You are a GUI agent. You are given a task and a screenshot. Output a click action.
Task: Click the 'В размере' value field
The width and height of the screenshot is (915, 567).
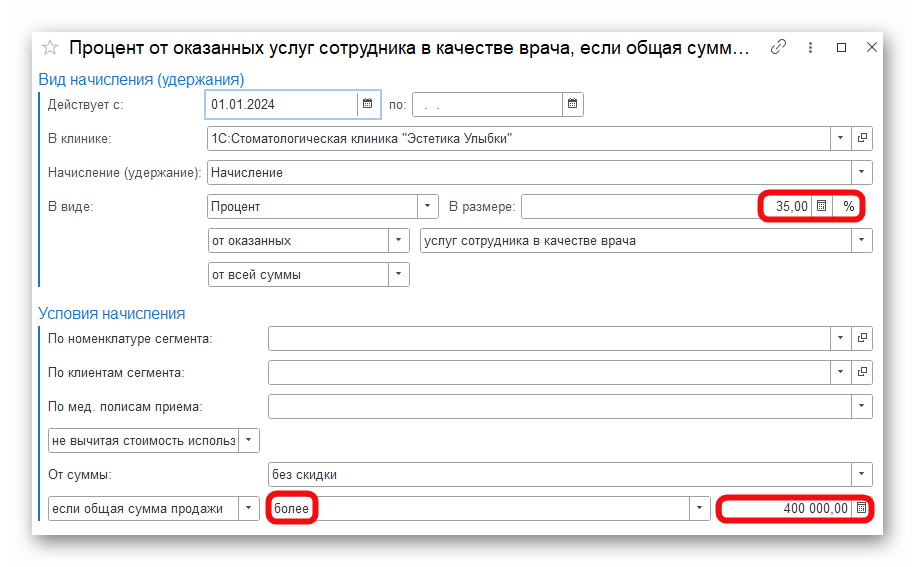point(666,206)
